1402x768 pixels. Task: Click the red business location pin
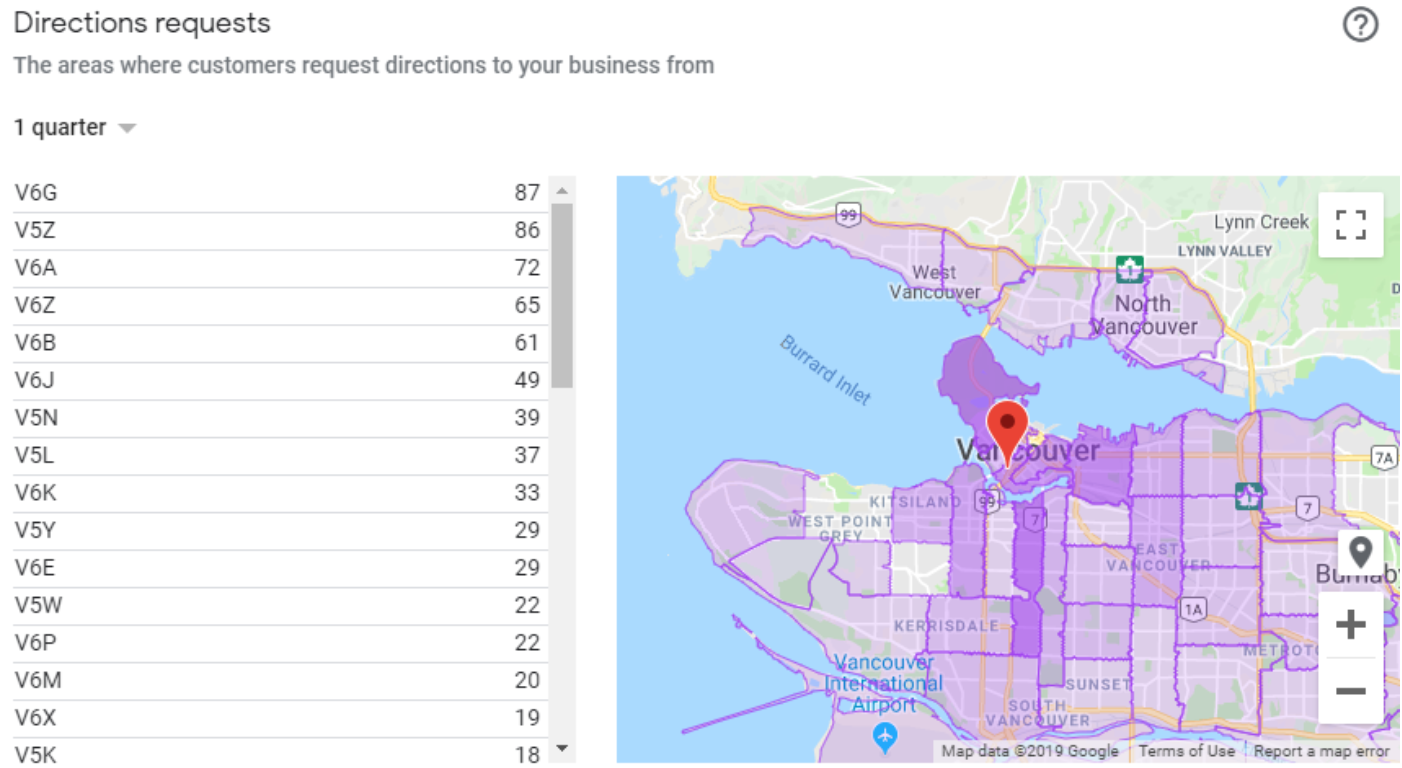point(1006,430)
